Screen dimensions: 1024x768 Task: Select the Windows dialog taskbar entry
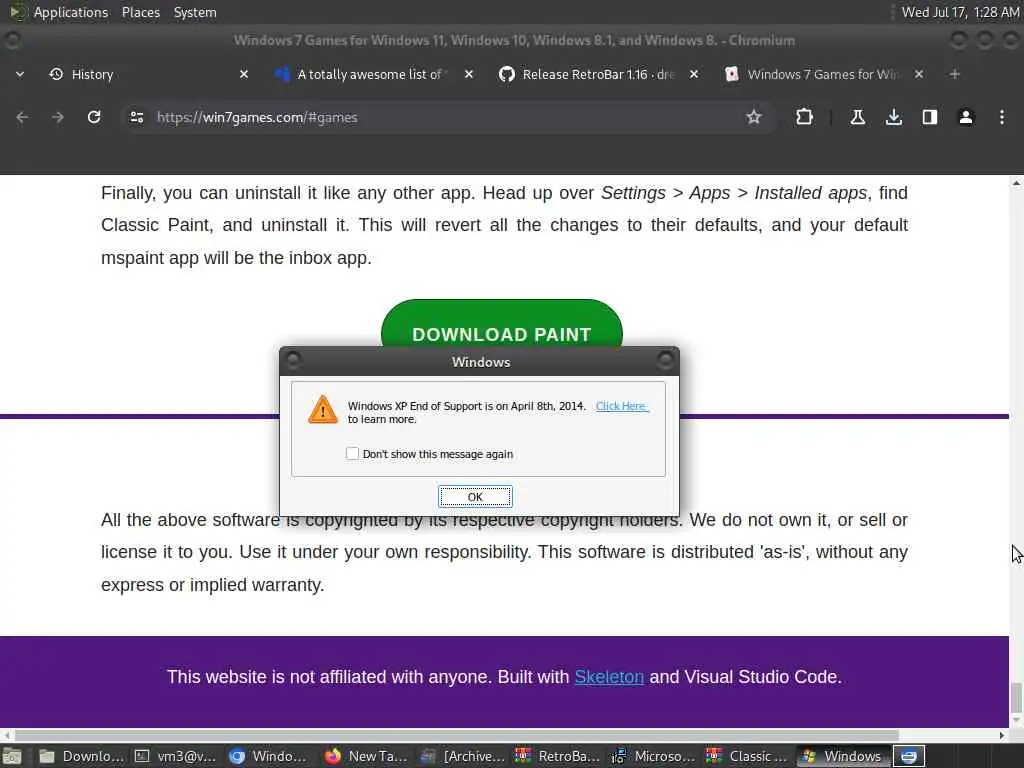pyautogui.click(x=843, y=756)
